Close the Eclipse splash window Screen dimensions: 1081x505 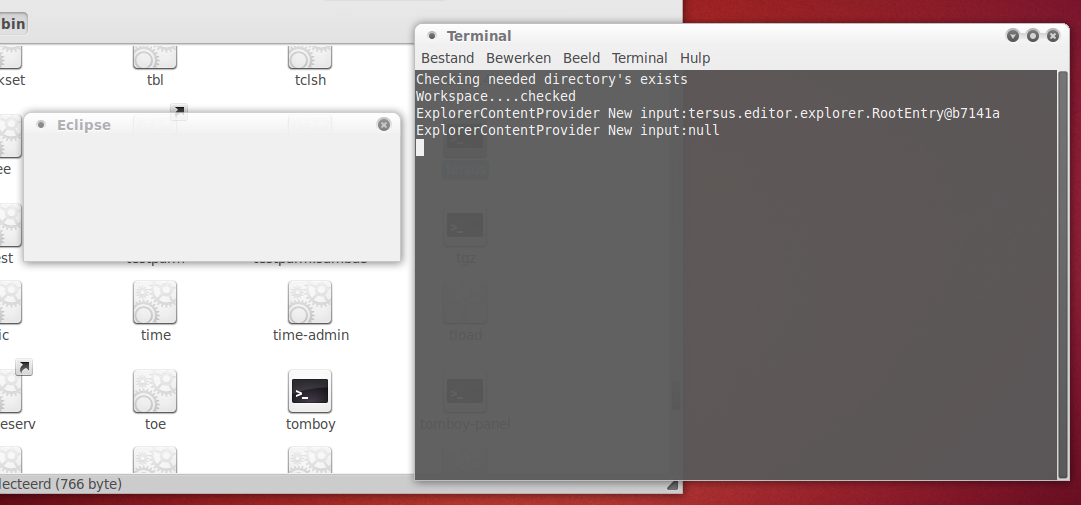point(384,125)
